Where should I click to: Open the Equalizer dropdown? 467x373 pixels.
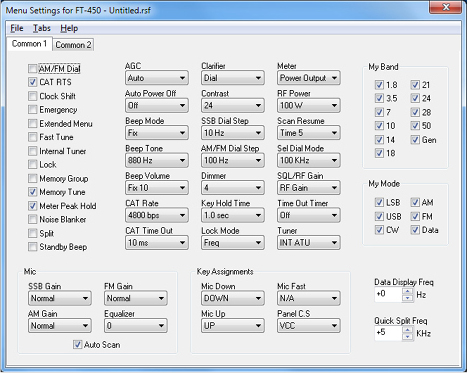click(136, 326)
